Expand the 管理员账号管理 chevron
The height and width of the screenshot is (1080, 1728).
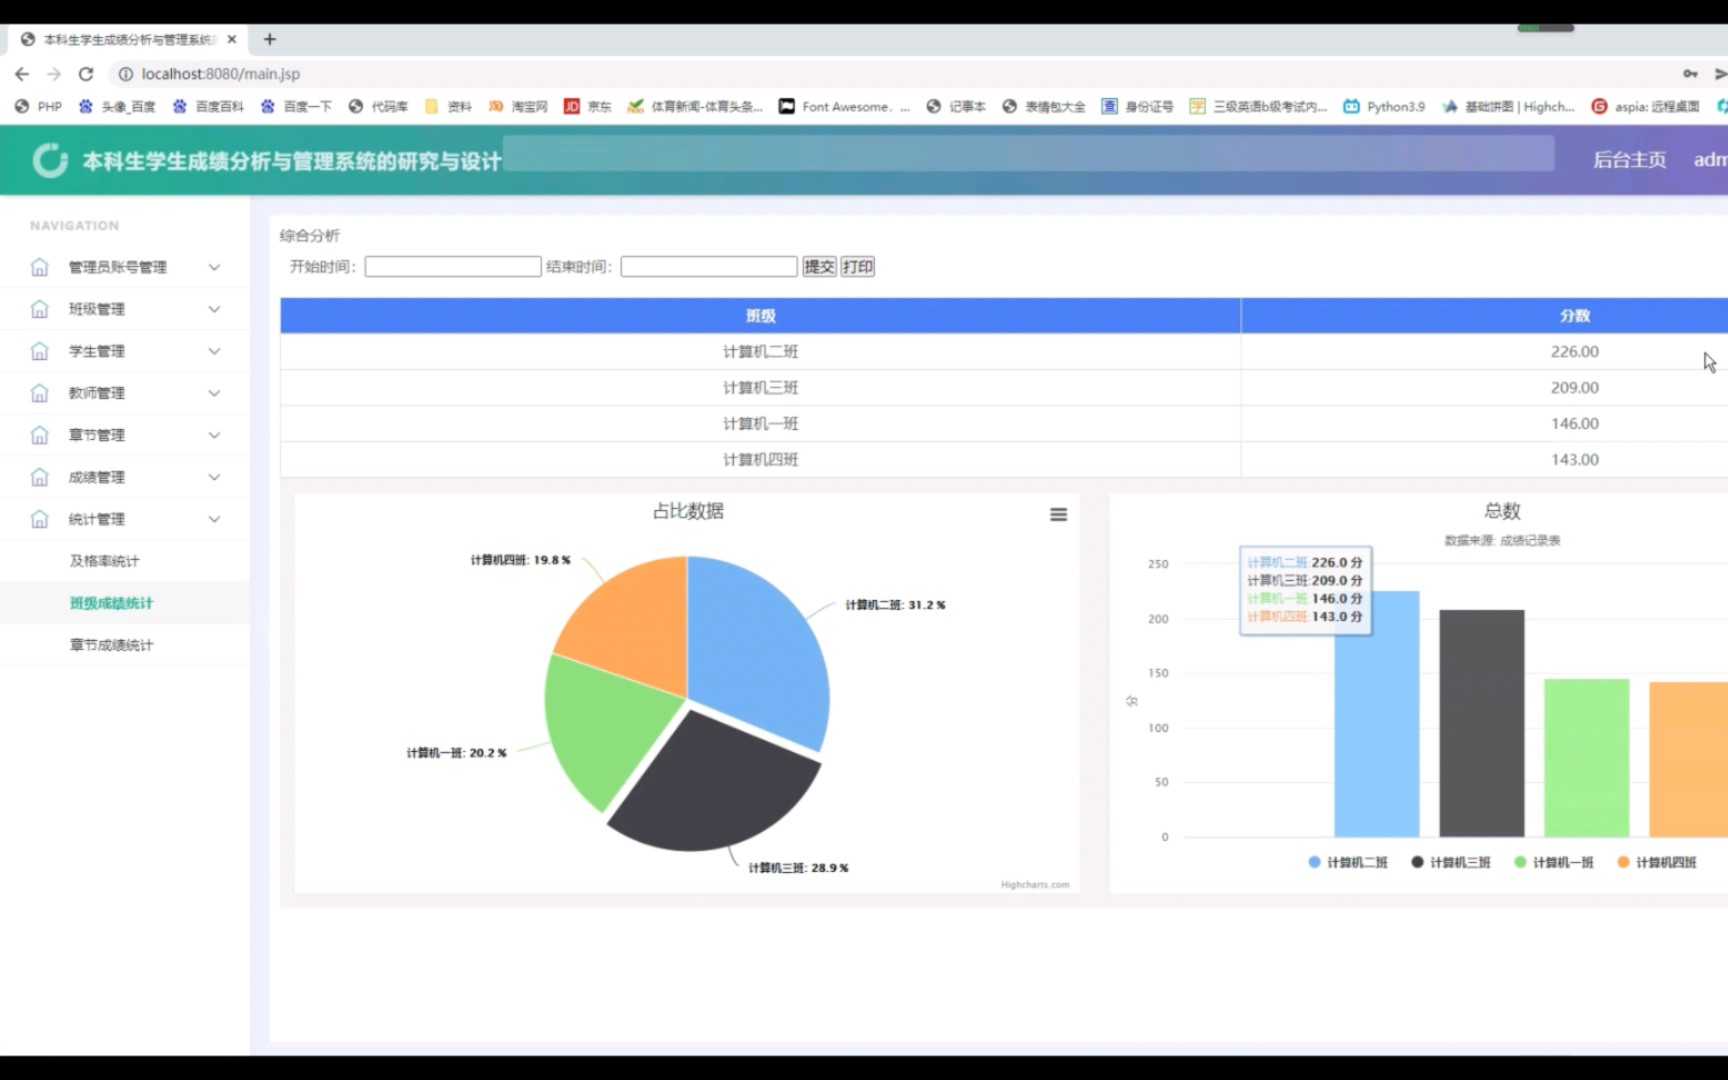[x=214, y=267]
